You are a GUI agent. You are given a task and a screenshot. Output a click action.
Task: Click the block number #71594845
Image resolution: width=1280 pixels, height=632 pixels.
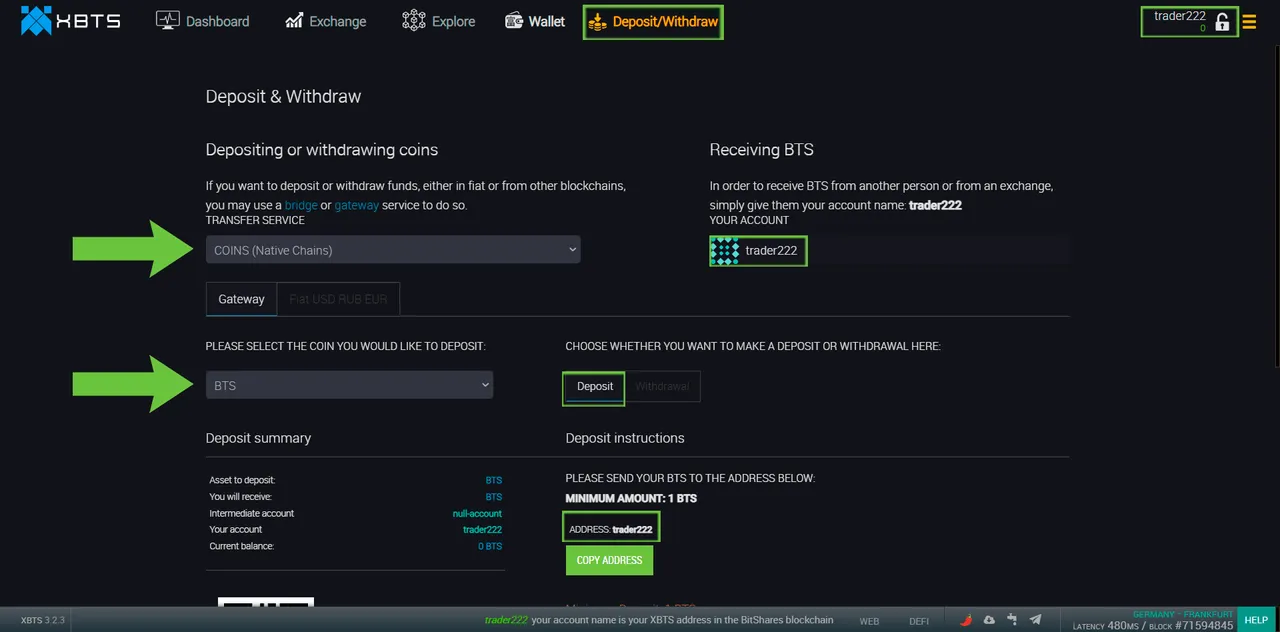coord(1203,625)
